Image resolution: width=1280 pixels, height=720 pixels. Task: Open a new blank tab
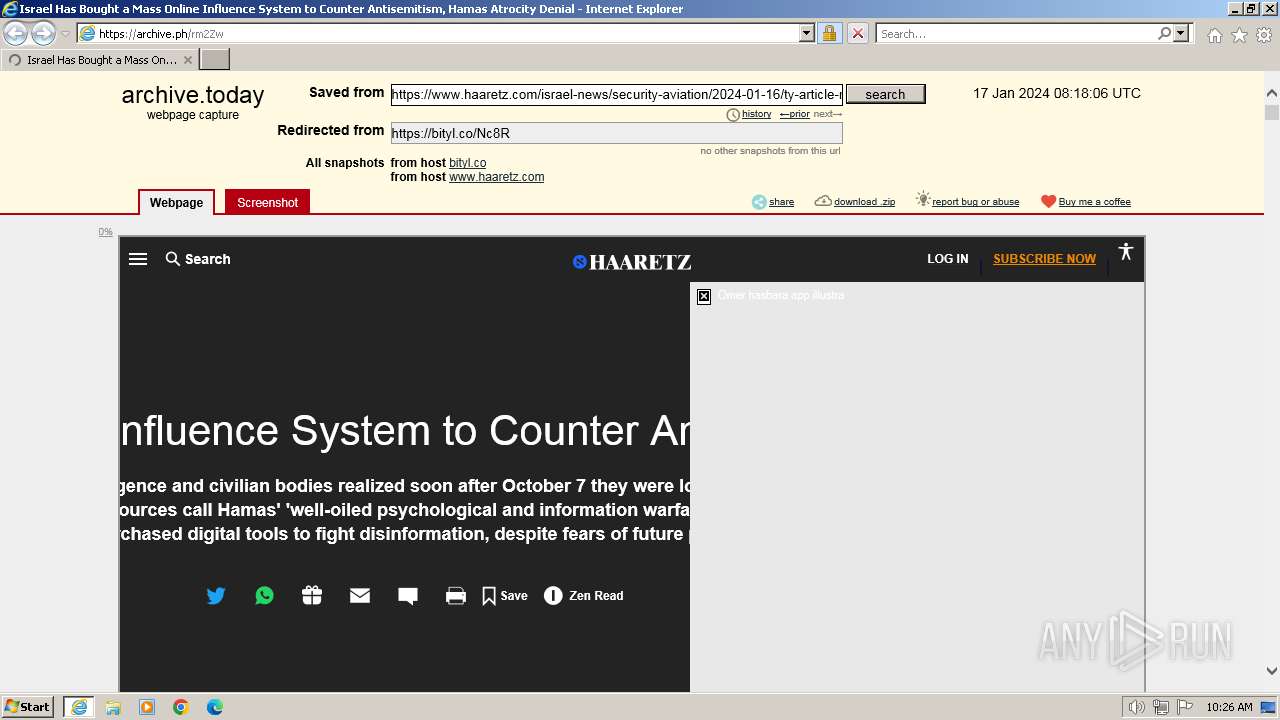click(215, 60)
